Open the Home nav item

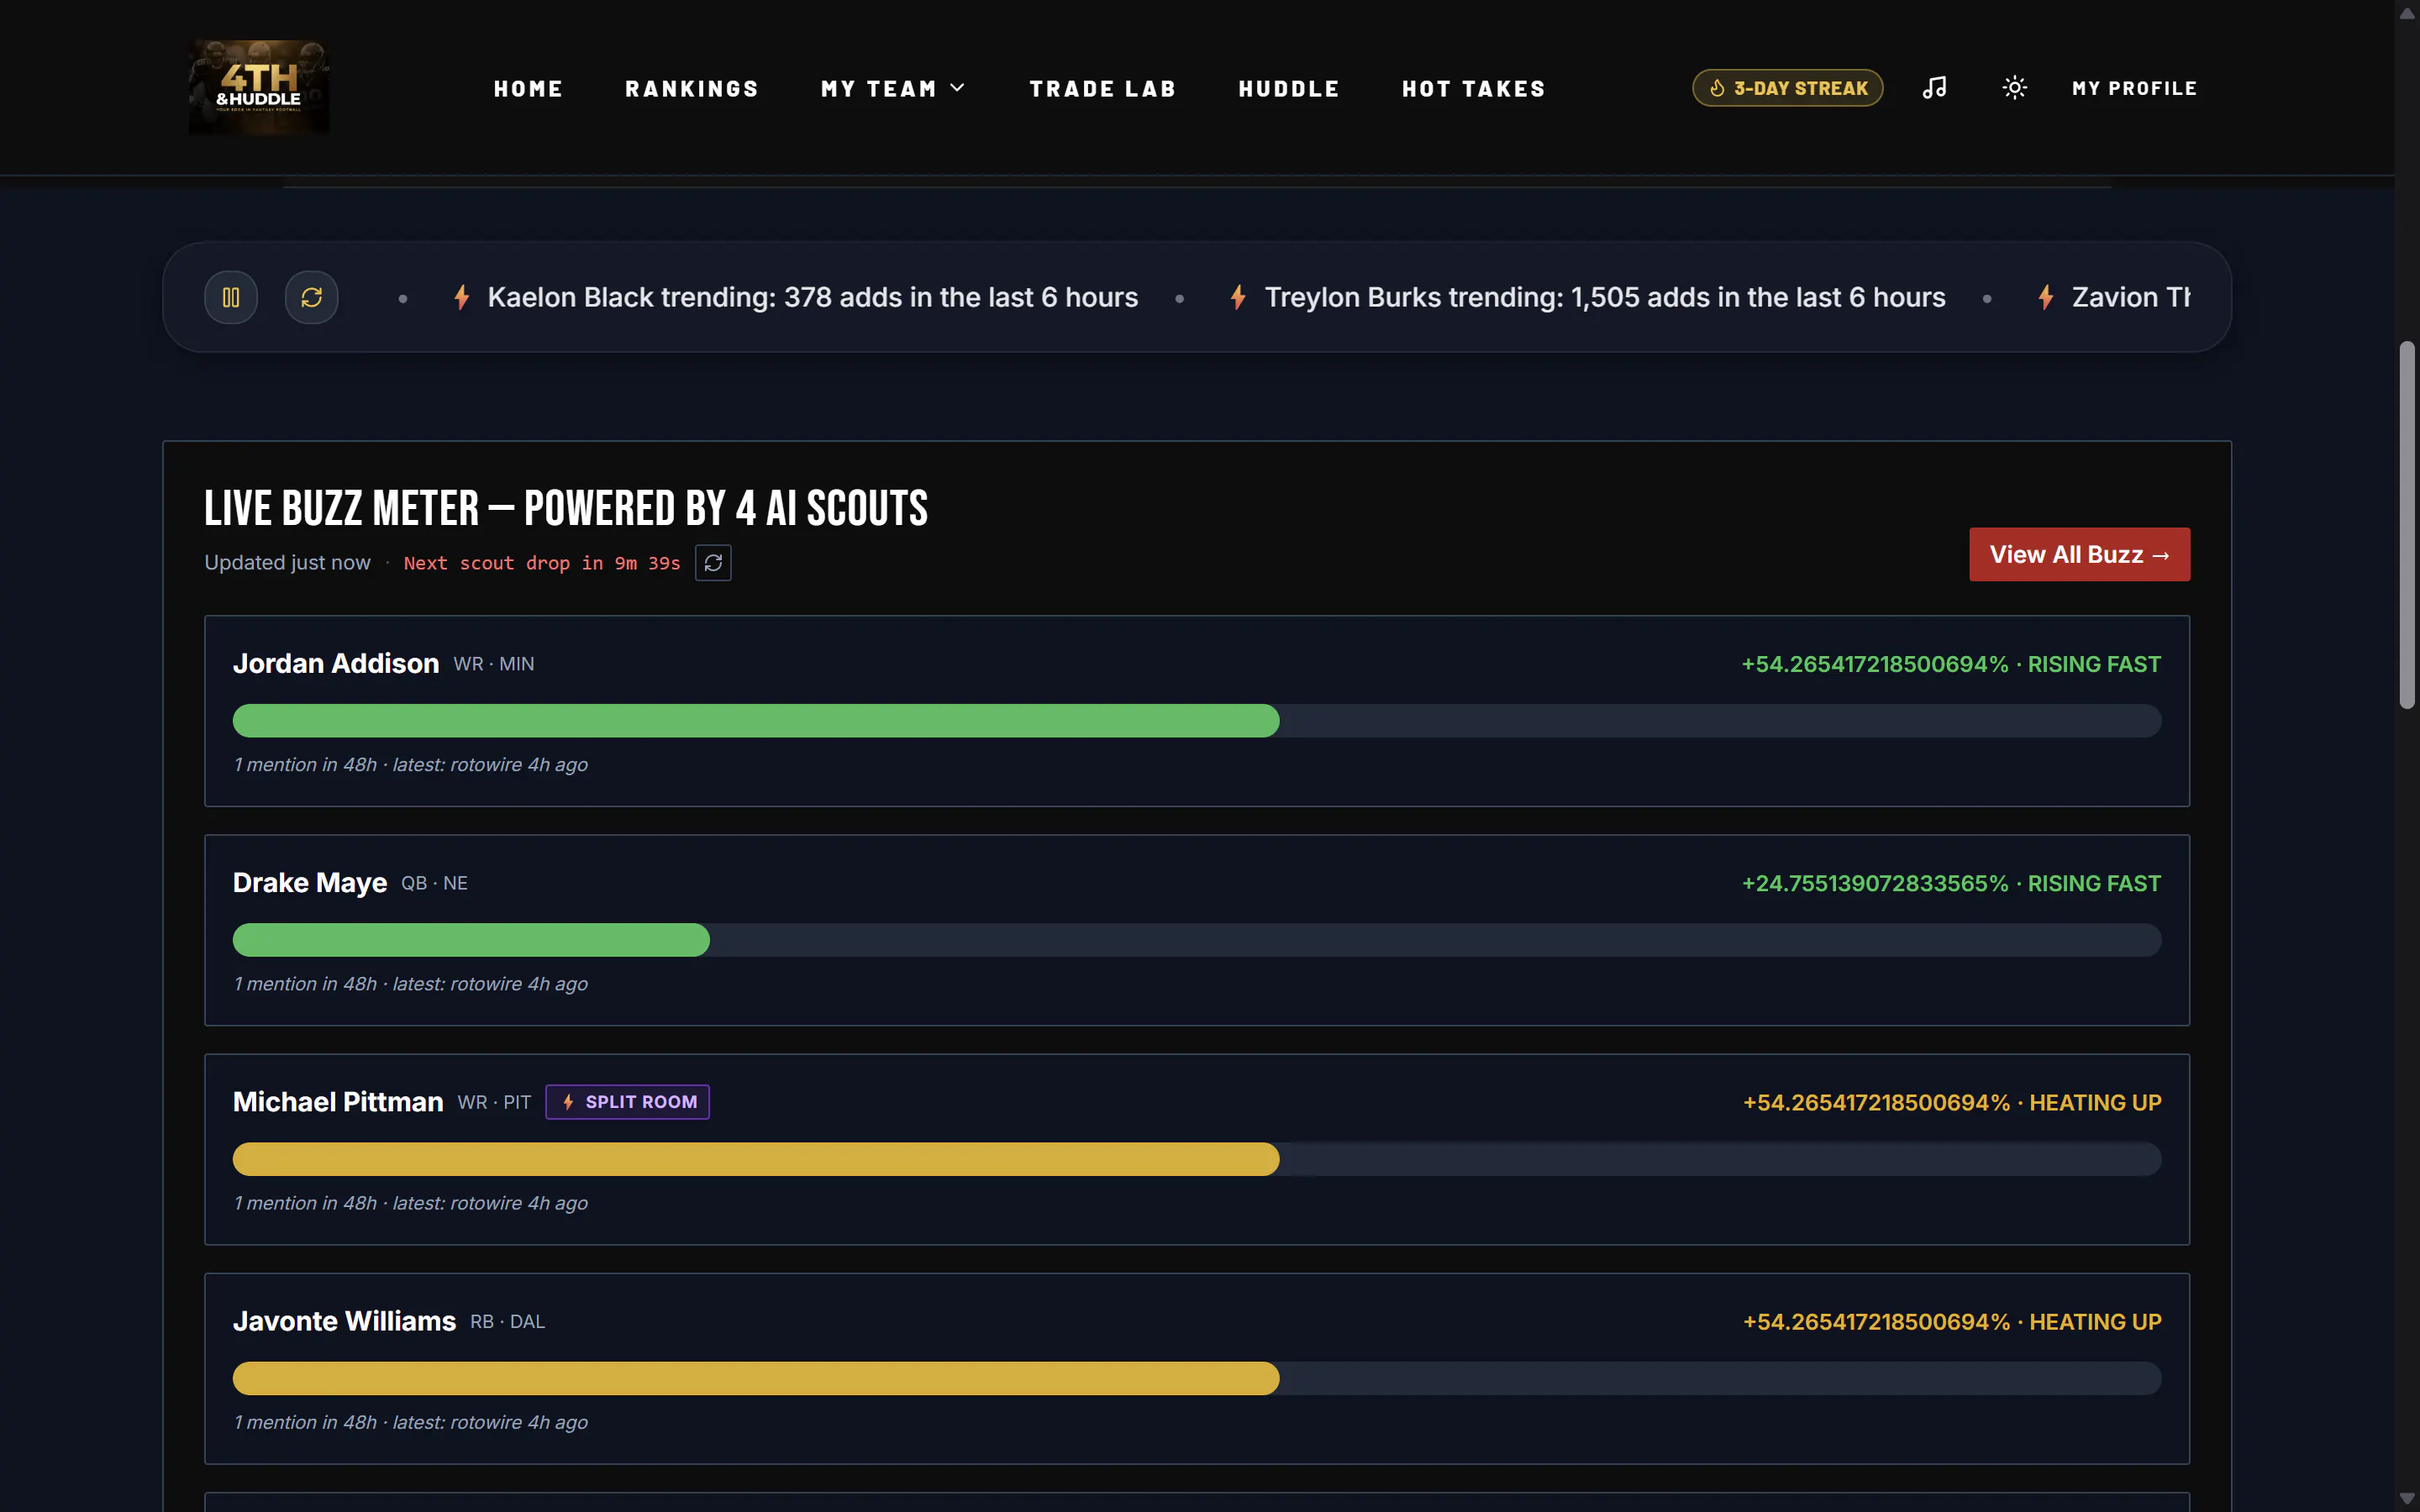pos(528,89)
